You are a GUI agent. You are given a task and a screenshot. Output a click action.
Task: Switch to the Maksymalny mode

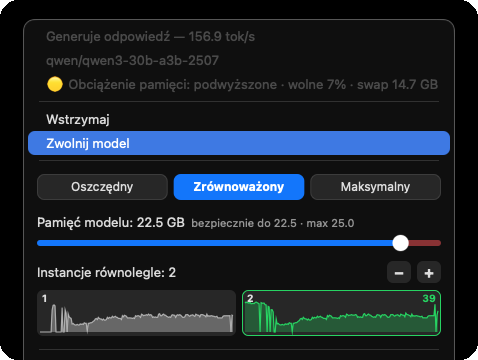coord(375,187)
